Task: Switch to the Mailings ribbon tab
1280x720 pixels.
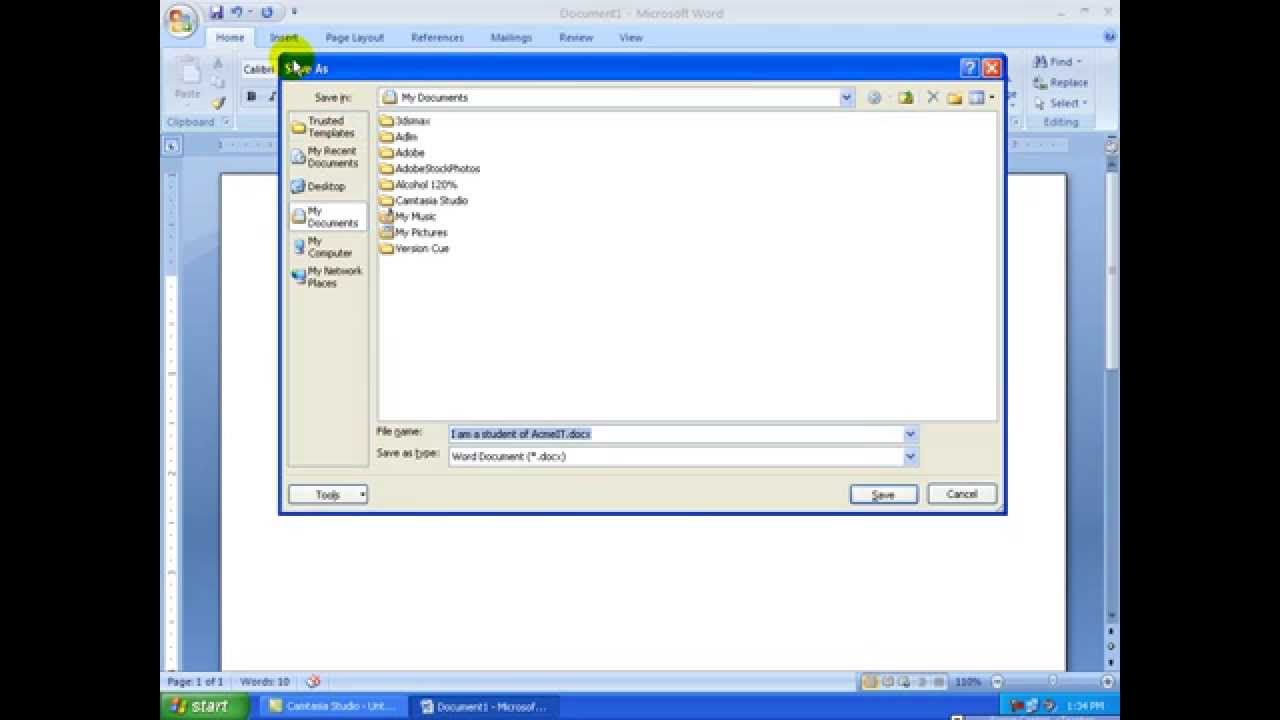Action: coord(511,38)
